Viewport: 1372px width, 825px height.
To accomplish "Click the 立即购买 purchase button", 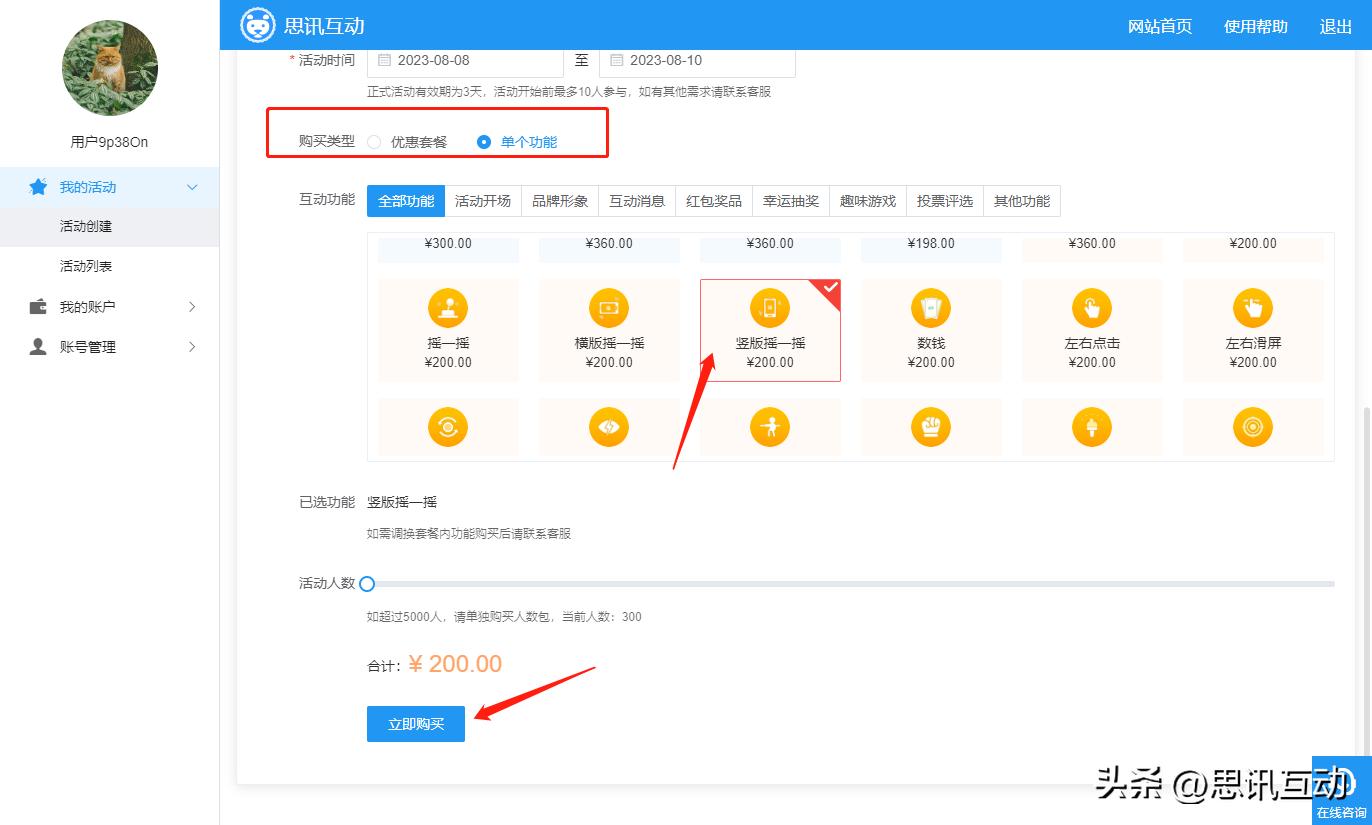I will pyautogui.click(x=415, y=723).
